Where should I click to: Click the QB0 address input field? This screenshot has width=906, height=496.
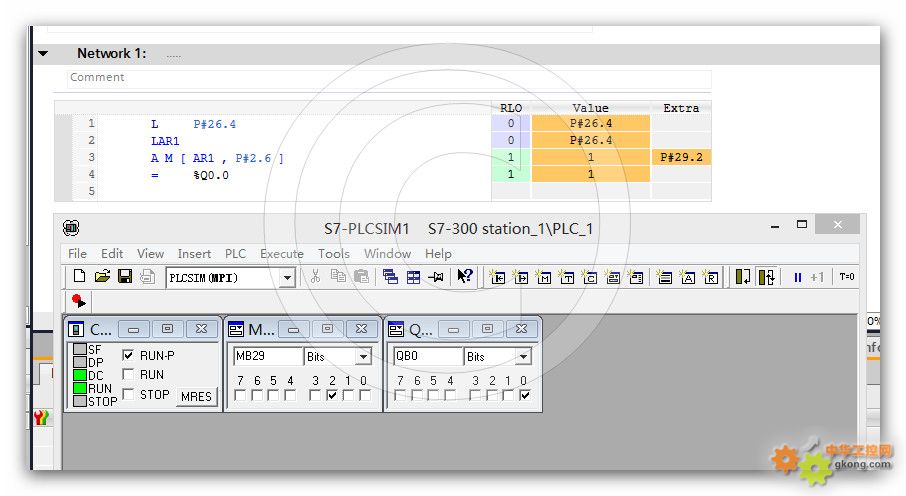(x=428, y=356)
